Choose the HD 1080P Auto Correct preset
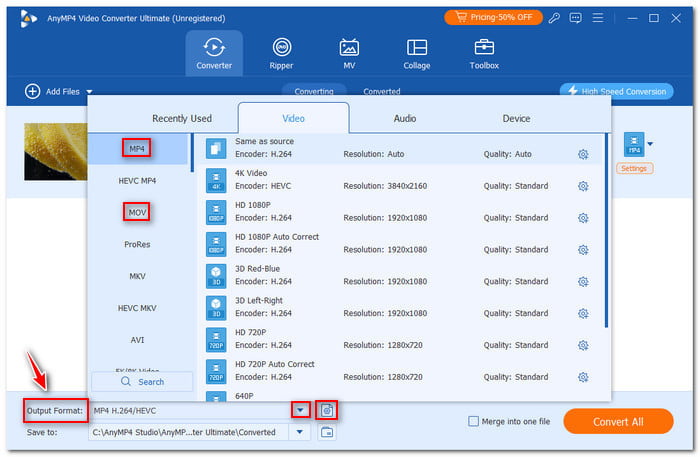The height and width of the screenshot is (457, 700). pos(400,243)
